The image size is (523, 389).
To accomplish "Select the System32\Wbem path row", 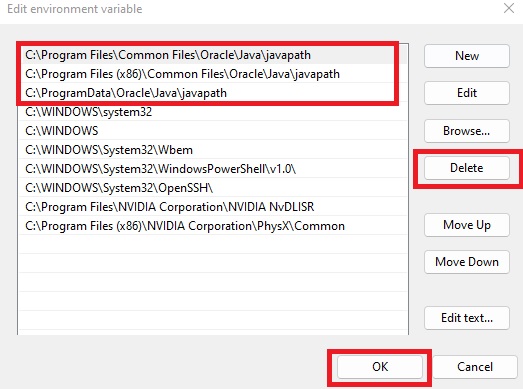I will 213,150.
